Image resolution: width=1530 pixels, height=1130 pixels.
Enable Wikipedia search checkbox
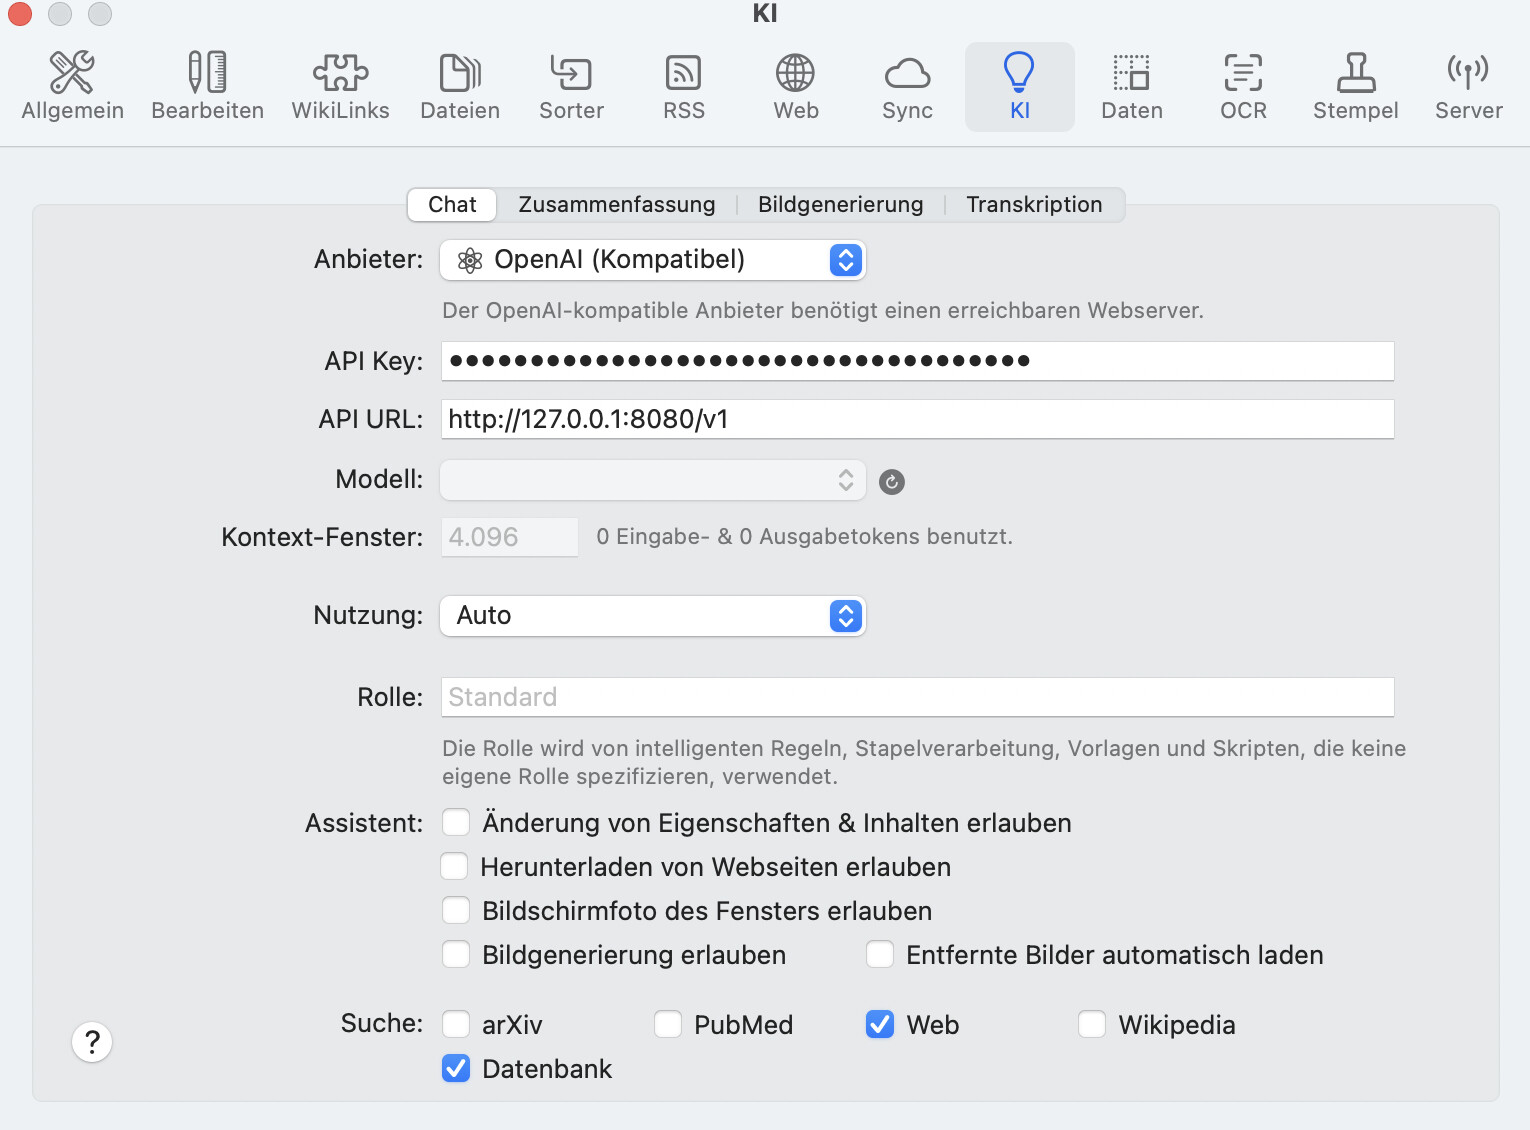point(1092,1024)
